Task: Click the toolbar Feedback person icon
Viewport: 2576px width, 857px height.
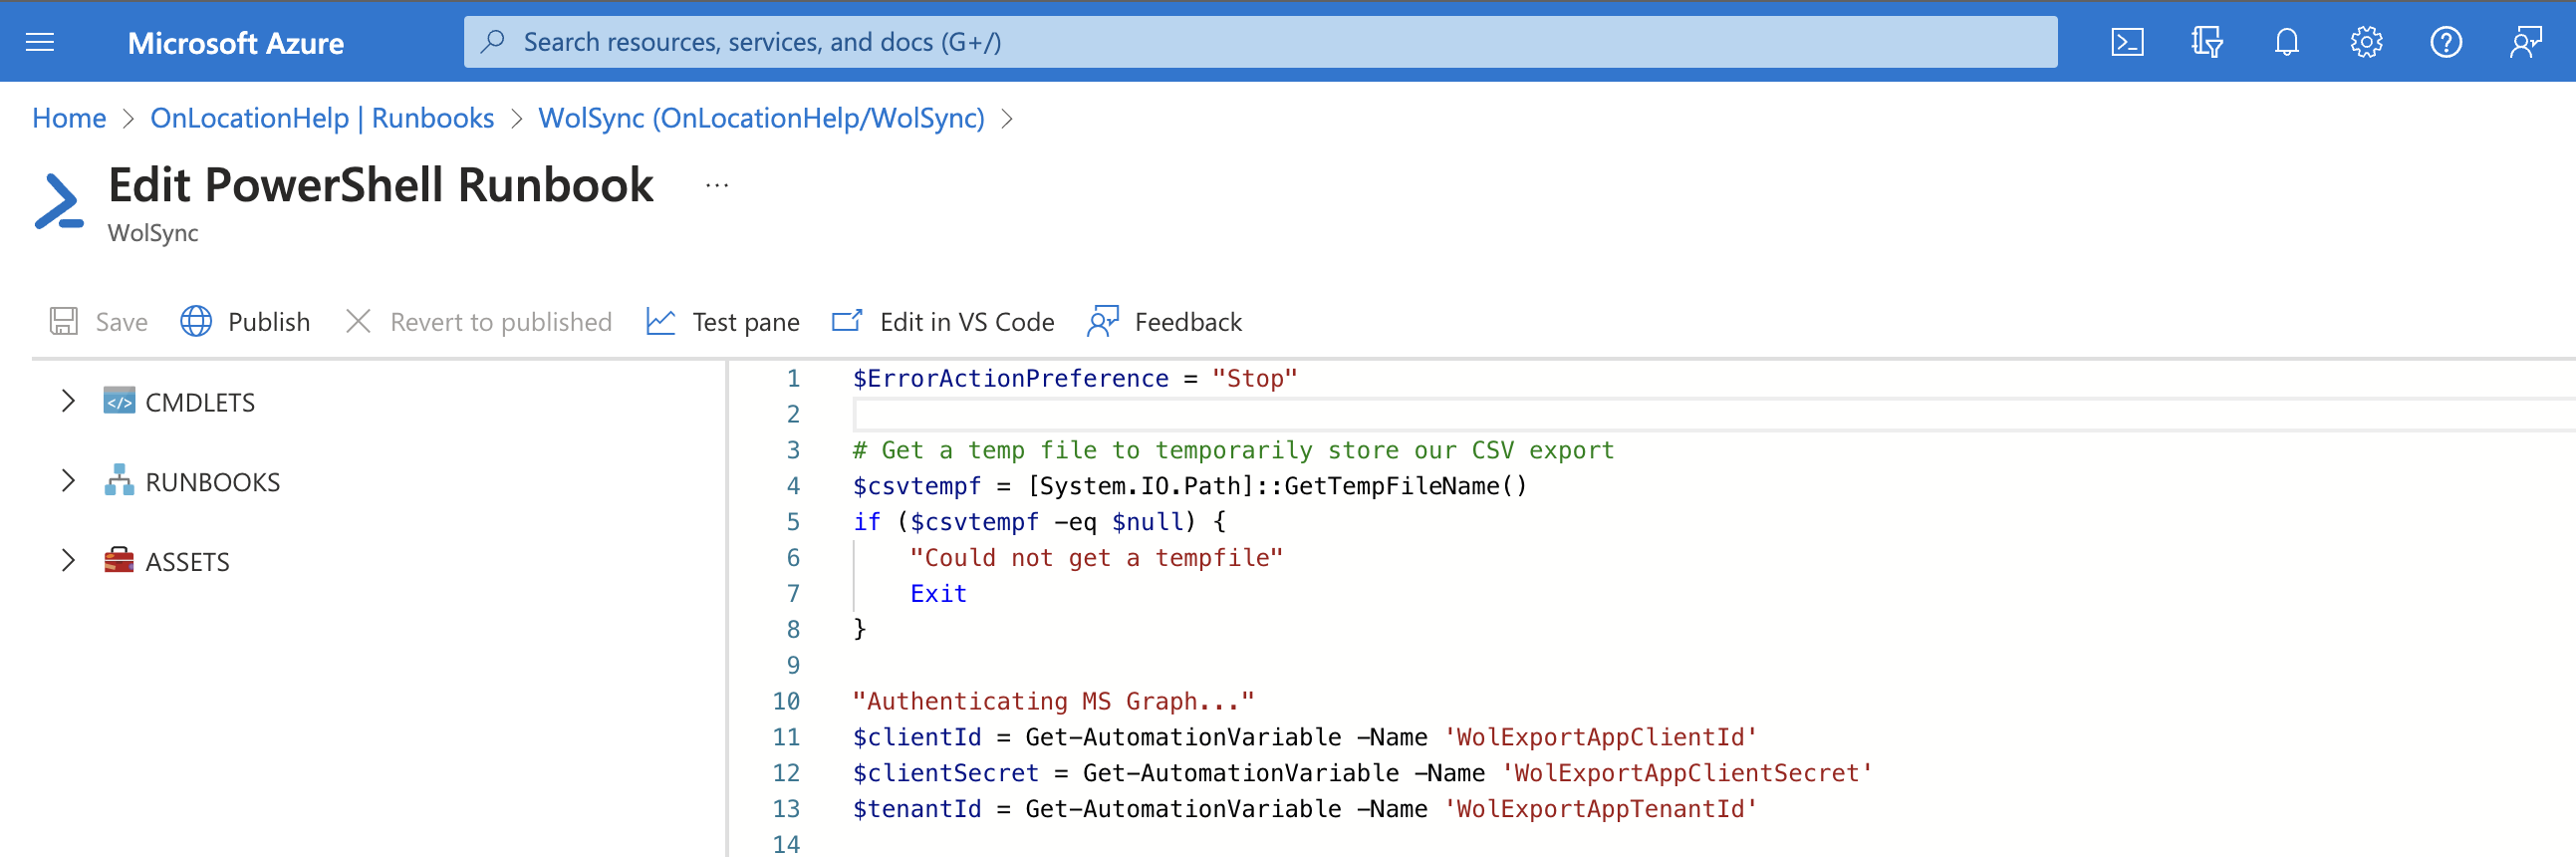Action: (1103, 321)
